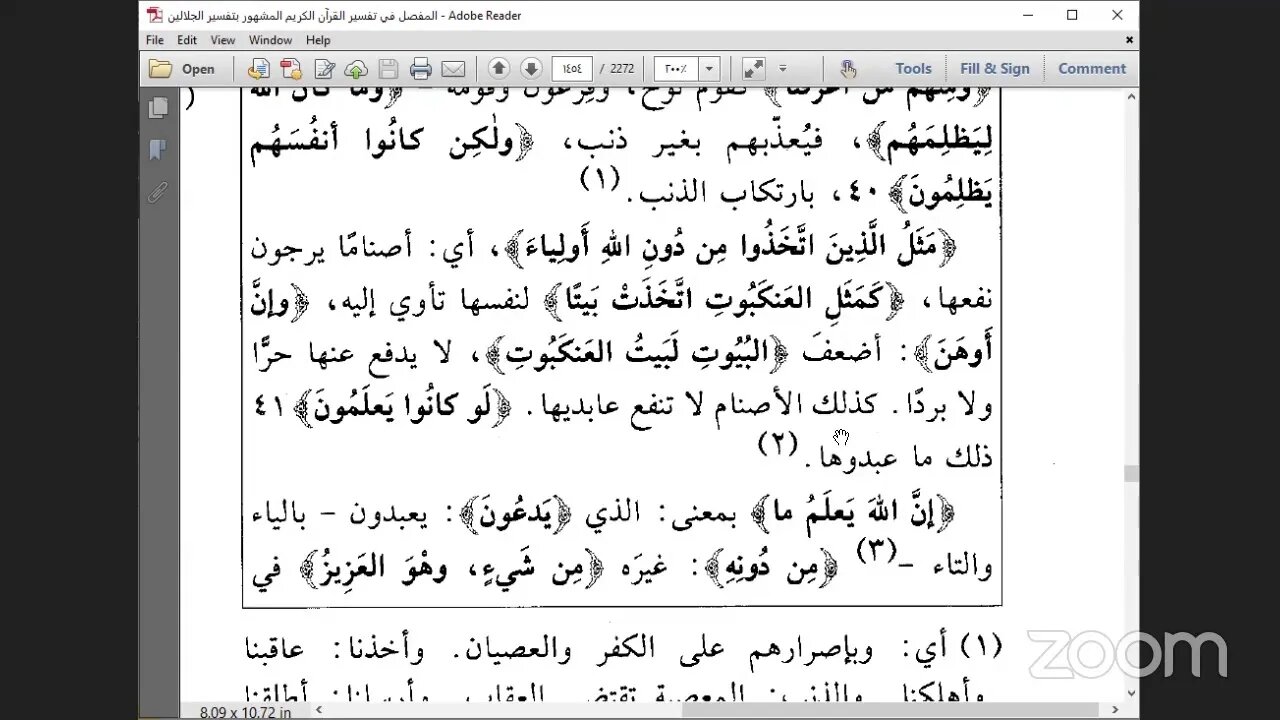This screenshot has height=720, width=1280.
Task: Open the View menu
Action: pyautogui.click(x=223, y=40)
